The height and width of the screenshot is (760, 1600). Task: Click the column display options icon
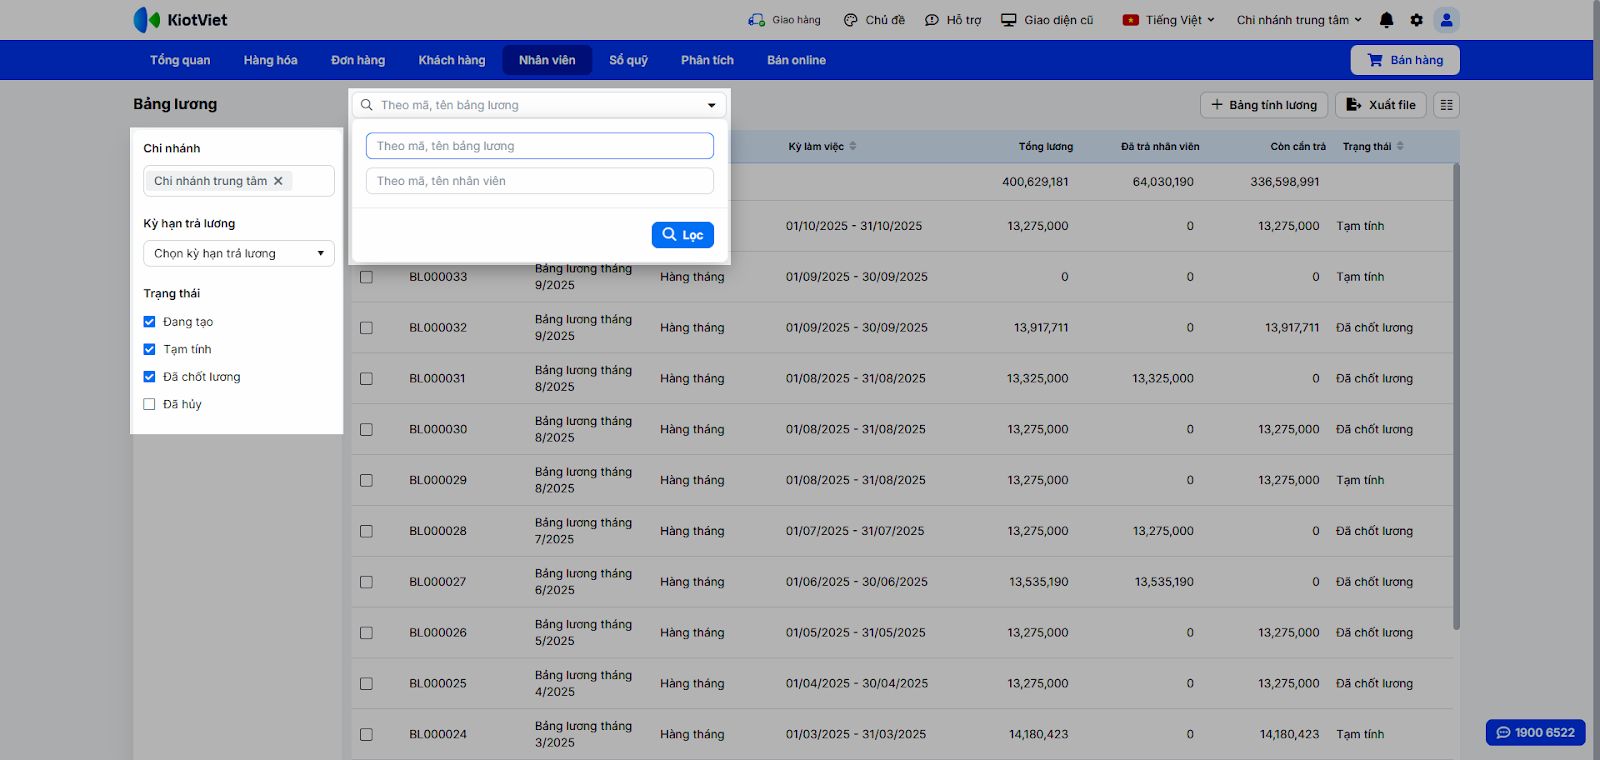click(x=1446, y=105)
